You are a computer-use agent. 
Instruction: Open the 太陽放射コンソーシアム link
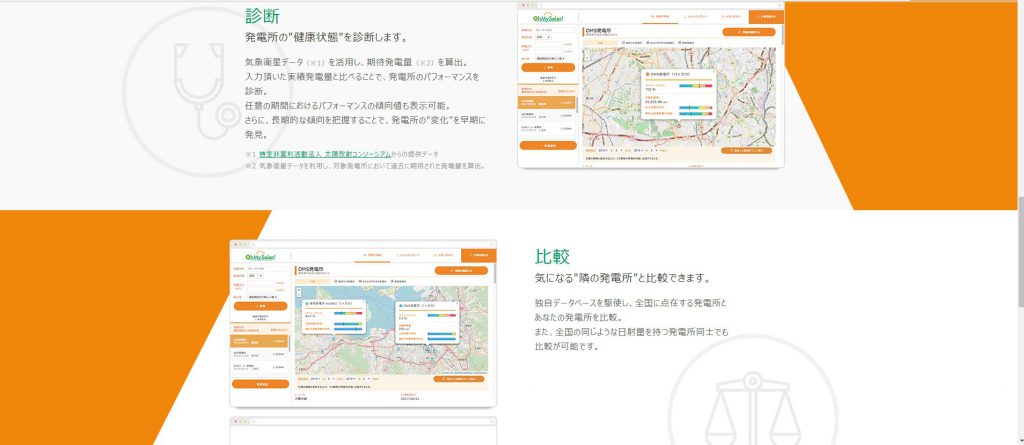(x=325, y=154)
